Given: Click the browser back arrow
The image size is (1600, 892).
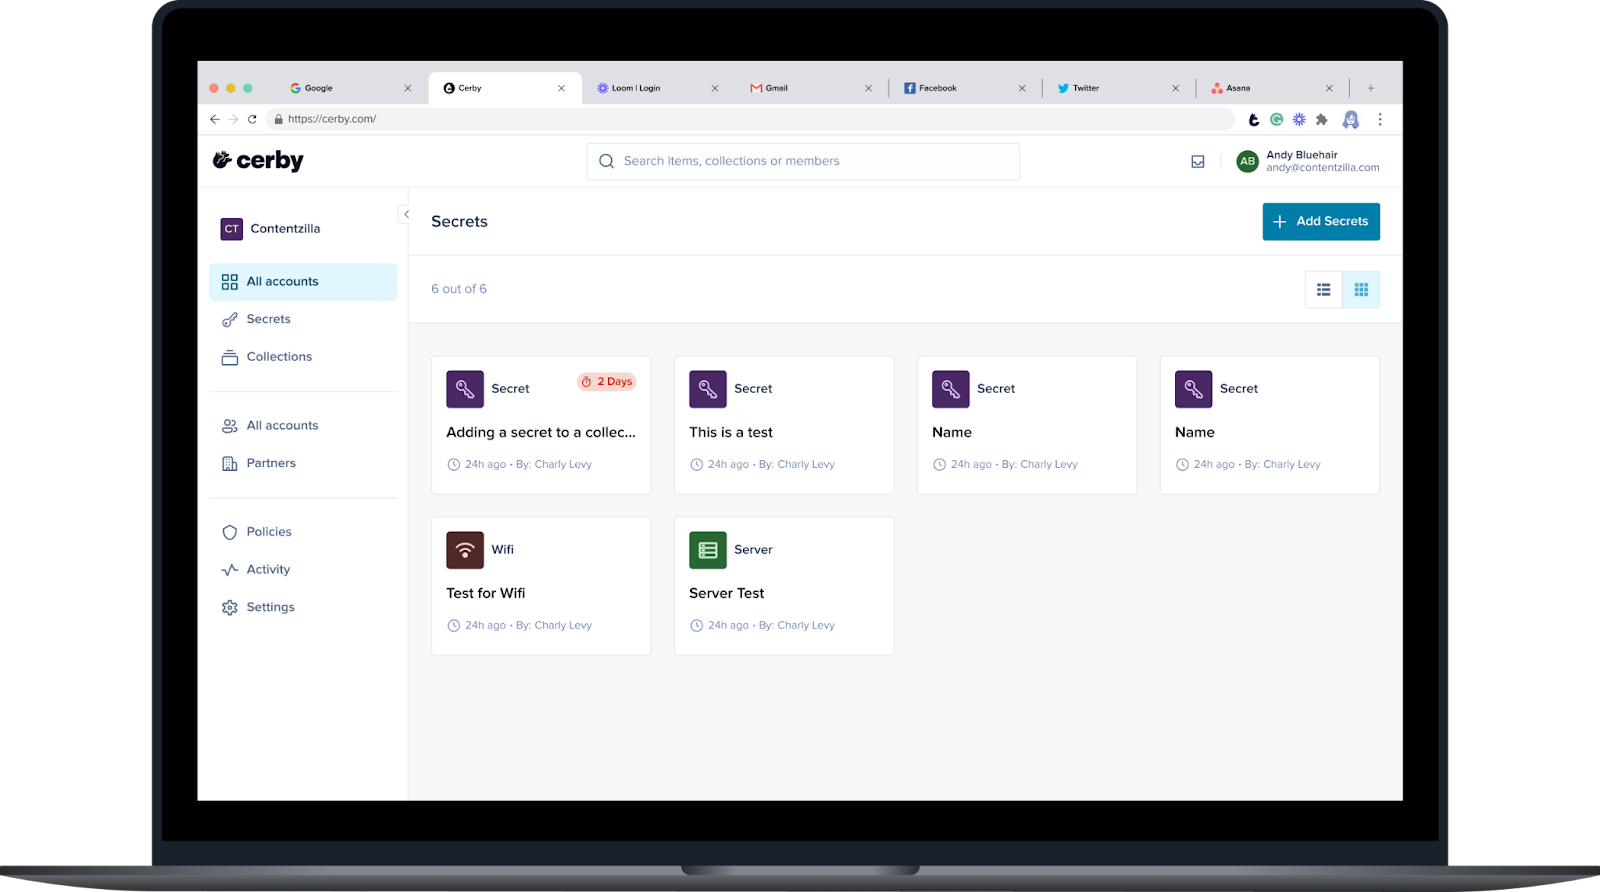Looking at the screenshot, I should pyautogui.click(x=214, y=119).
